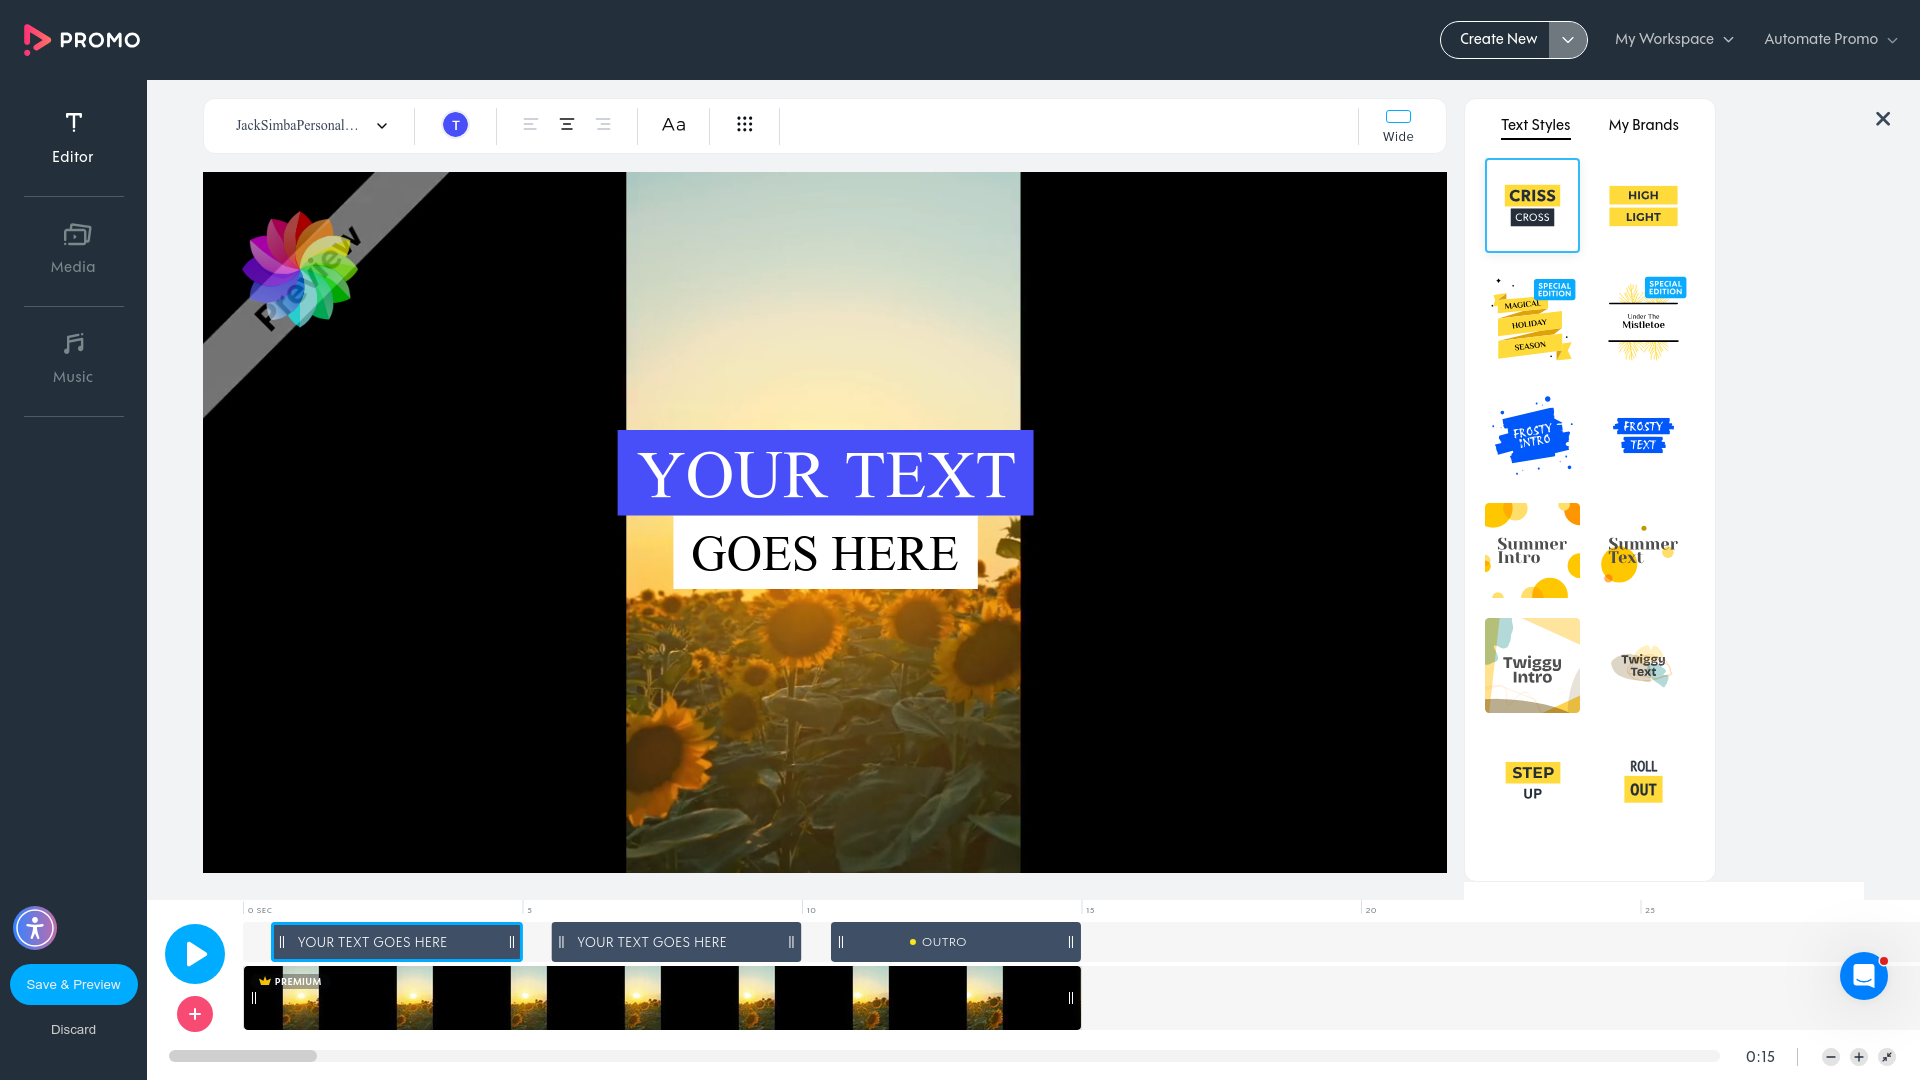This screenshot has width=1920, height=1080.
Task: Click the Promo logo
Action: [80, 39]
